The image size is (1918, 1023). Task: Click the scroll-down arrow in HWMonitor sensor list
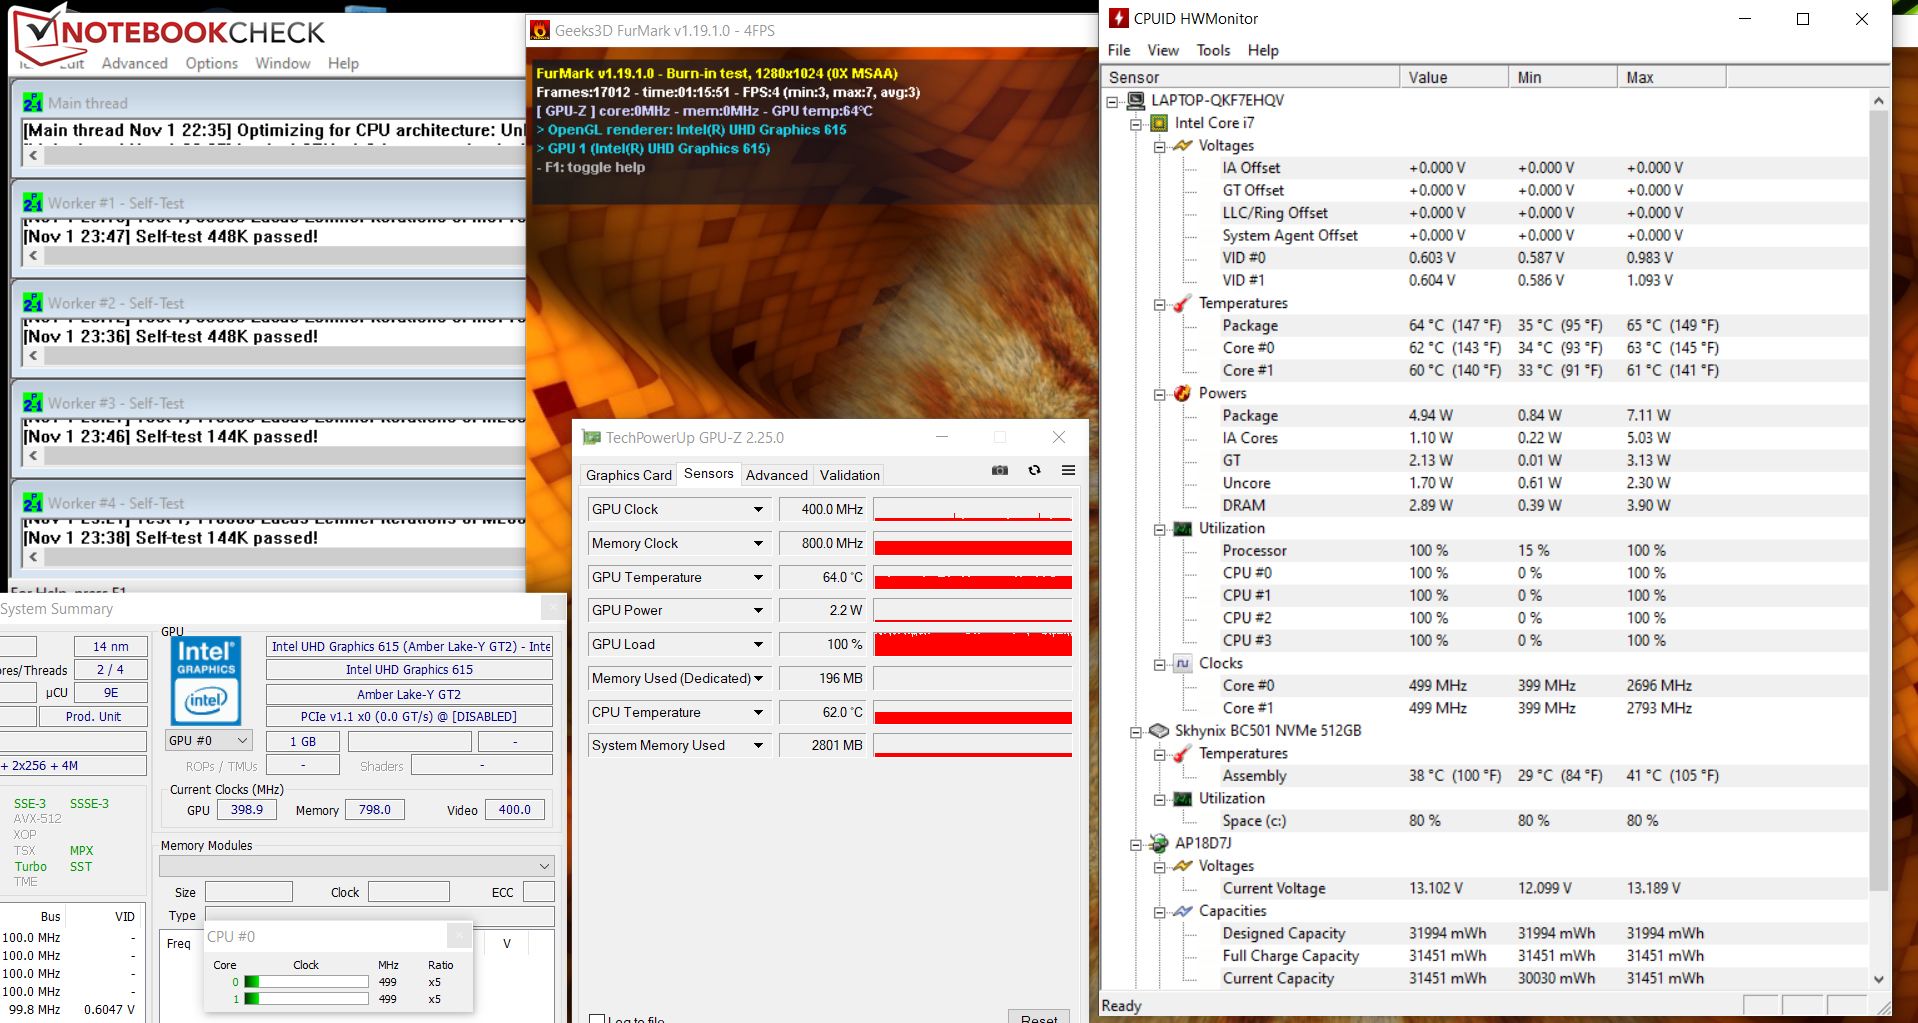[1878, 979]
